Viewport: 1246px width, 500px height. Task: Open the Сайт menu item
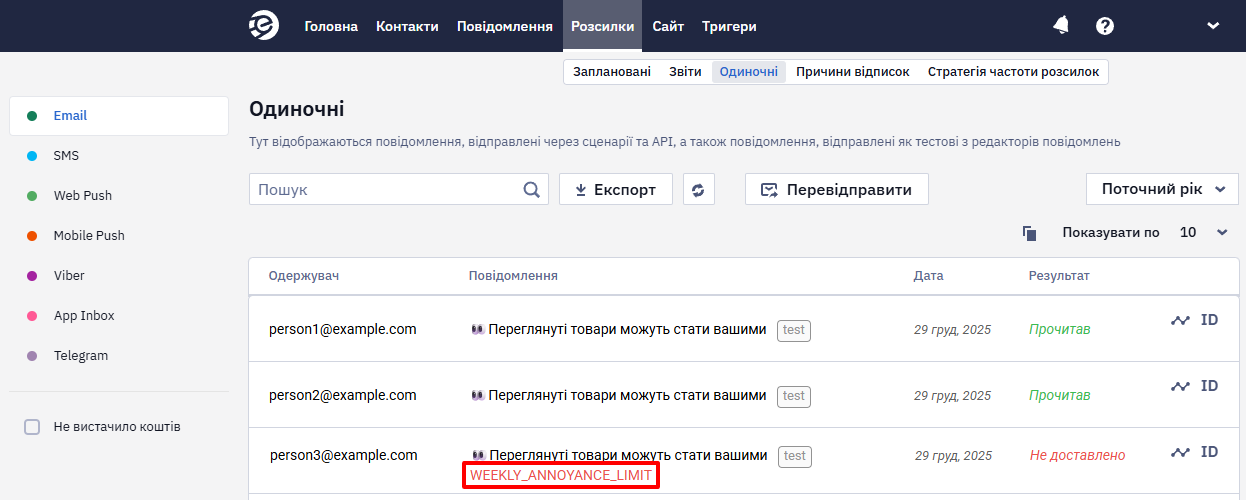668,26
